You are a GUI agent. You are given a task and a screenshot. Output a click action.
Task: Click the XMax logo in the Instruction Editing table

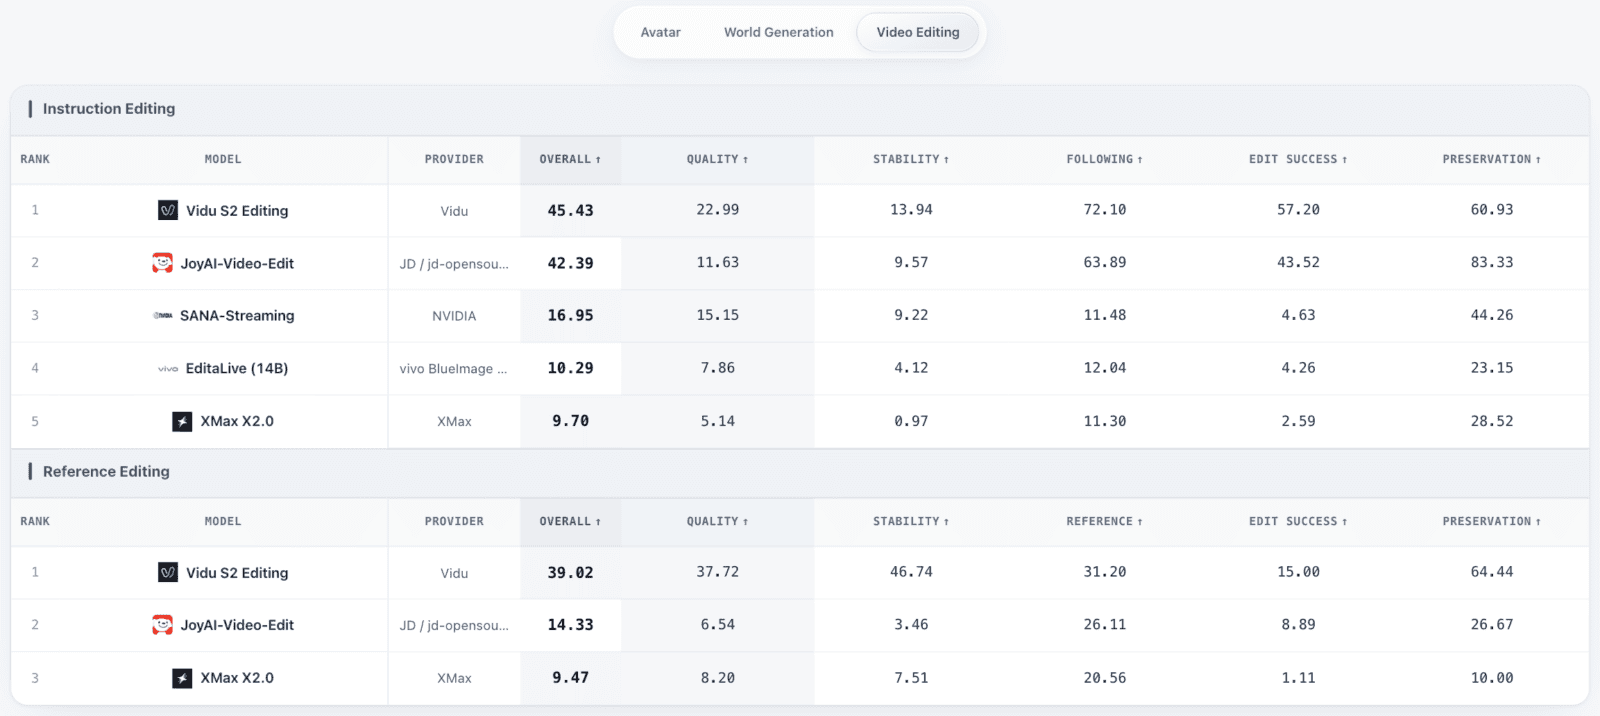click(x=182, y=421)
